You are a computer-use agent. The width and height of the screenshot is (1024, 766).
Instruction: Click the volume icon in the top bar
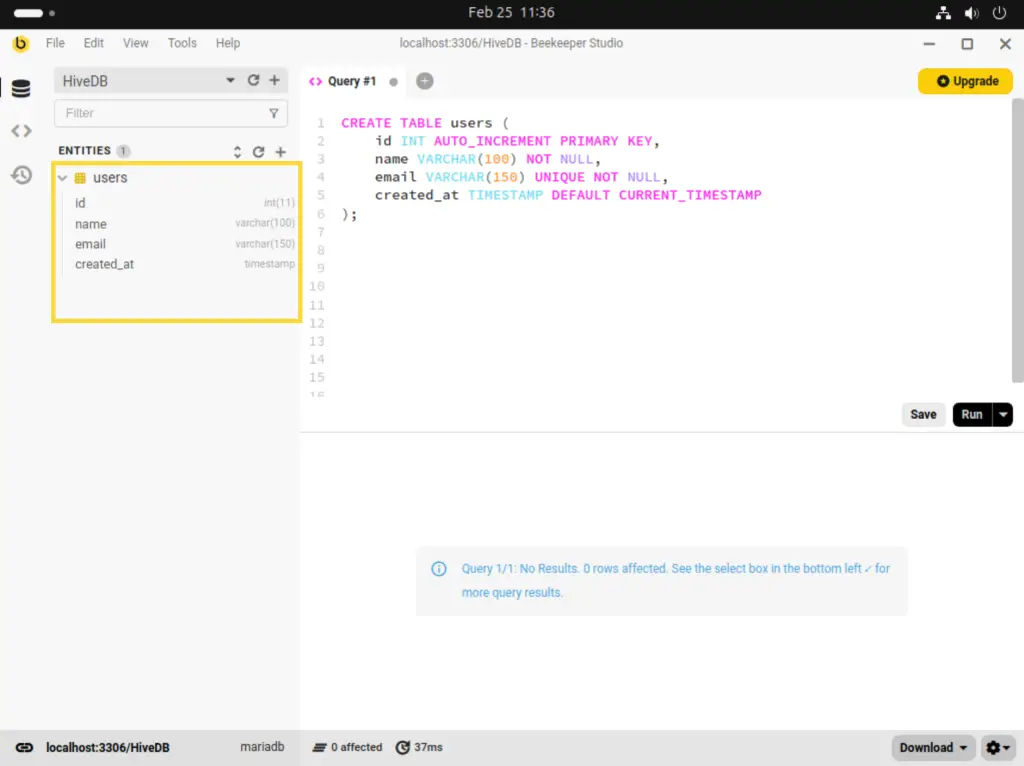pos(971,13)
